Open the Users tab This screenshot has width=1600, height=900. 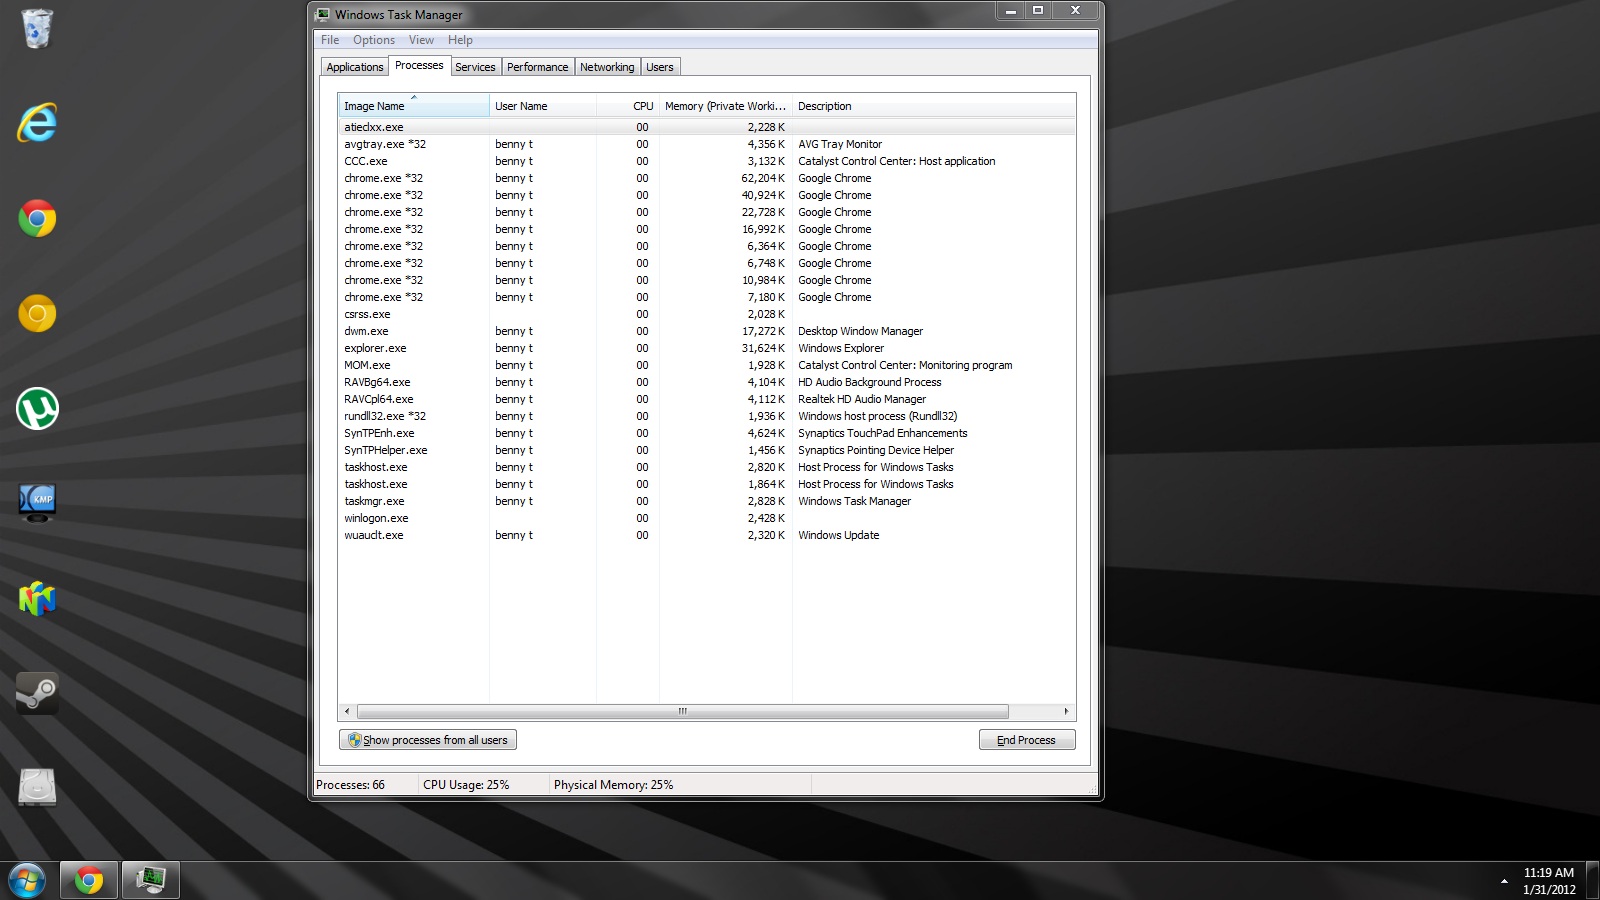point(660,67)
